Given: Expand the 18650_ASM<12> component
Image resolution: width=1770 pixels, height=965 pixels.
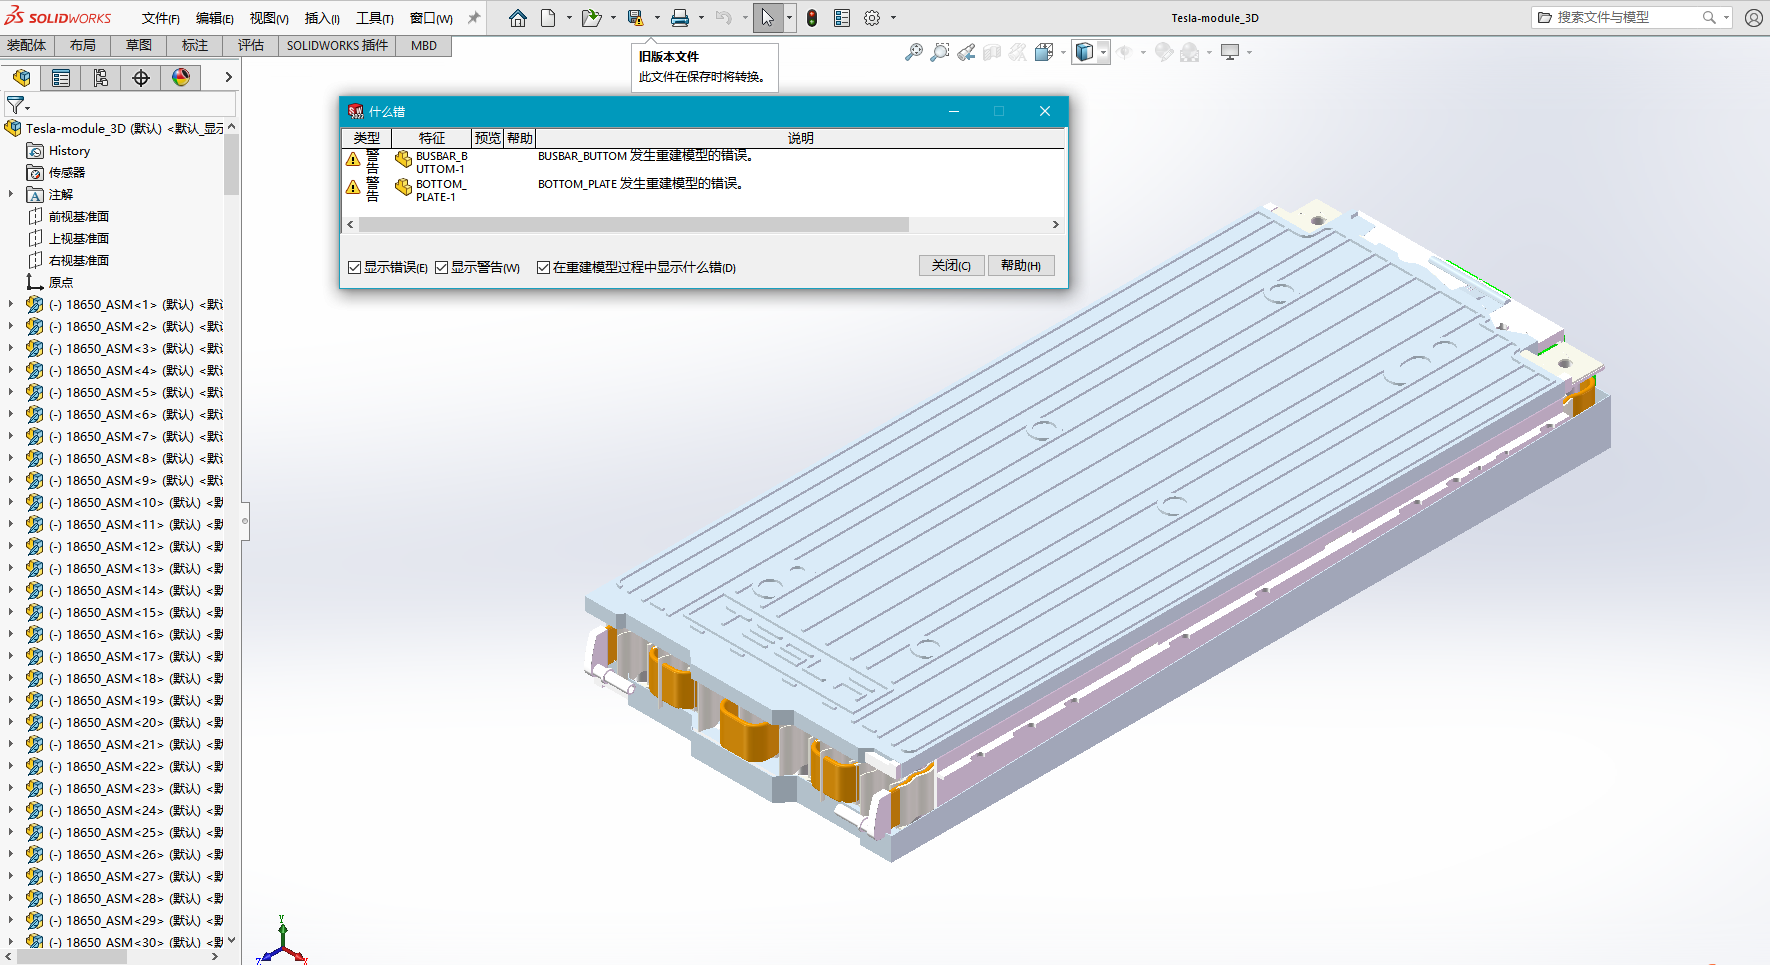Looking at the screenshot, I should click(11, 546).
